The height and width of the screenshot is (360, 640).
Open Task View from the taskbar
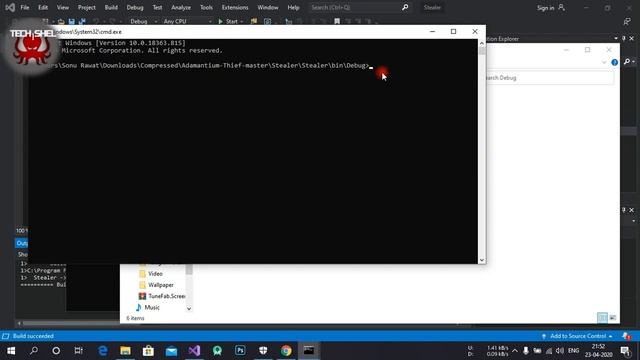point(78,351)
